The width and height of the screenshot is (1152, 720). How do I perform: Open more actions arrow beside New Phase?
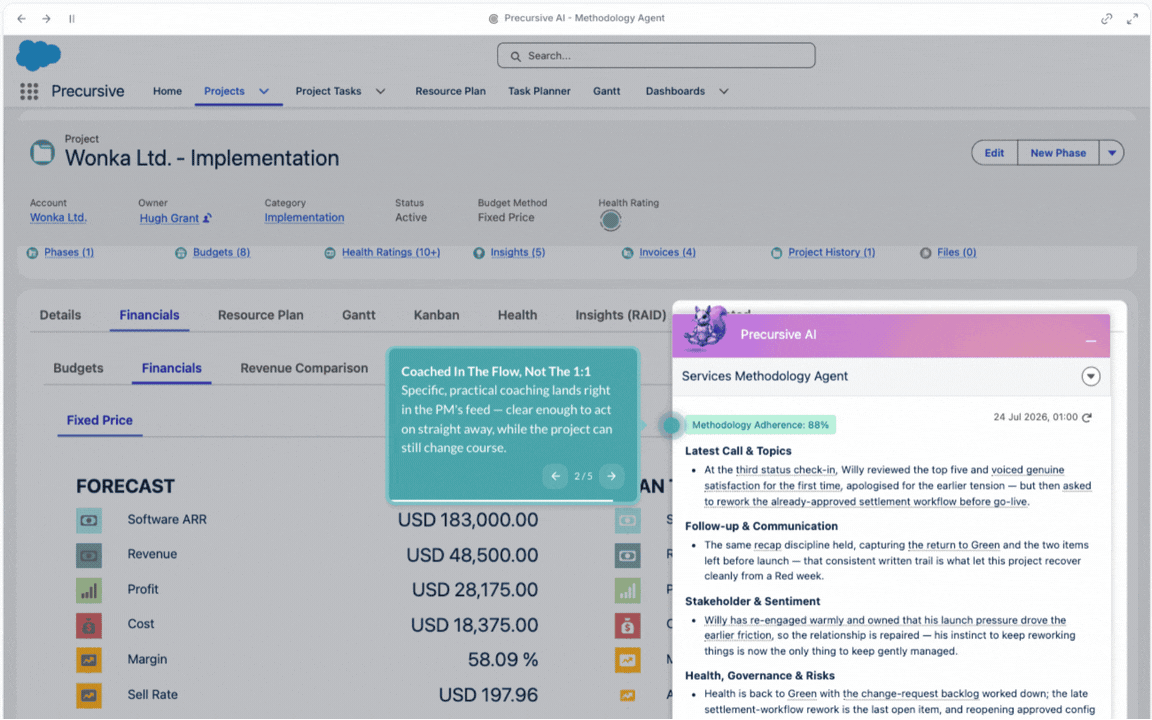click(1112, 153)
